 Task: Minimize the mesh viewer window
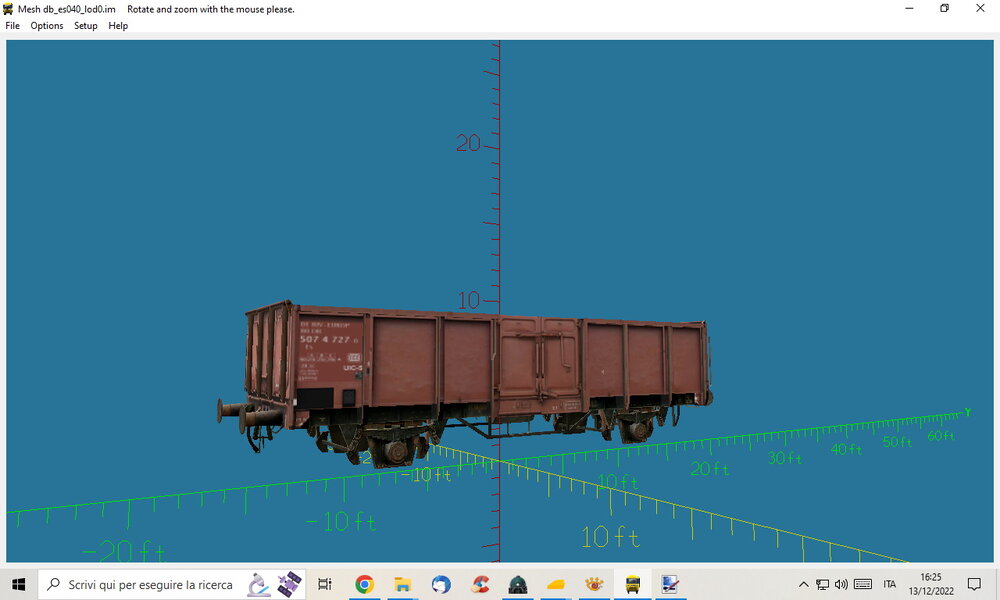909,8
